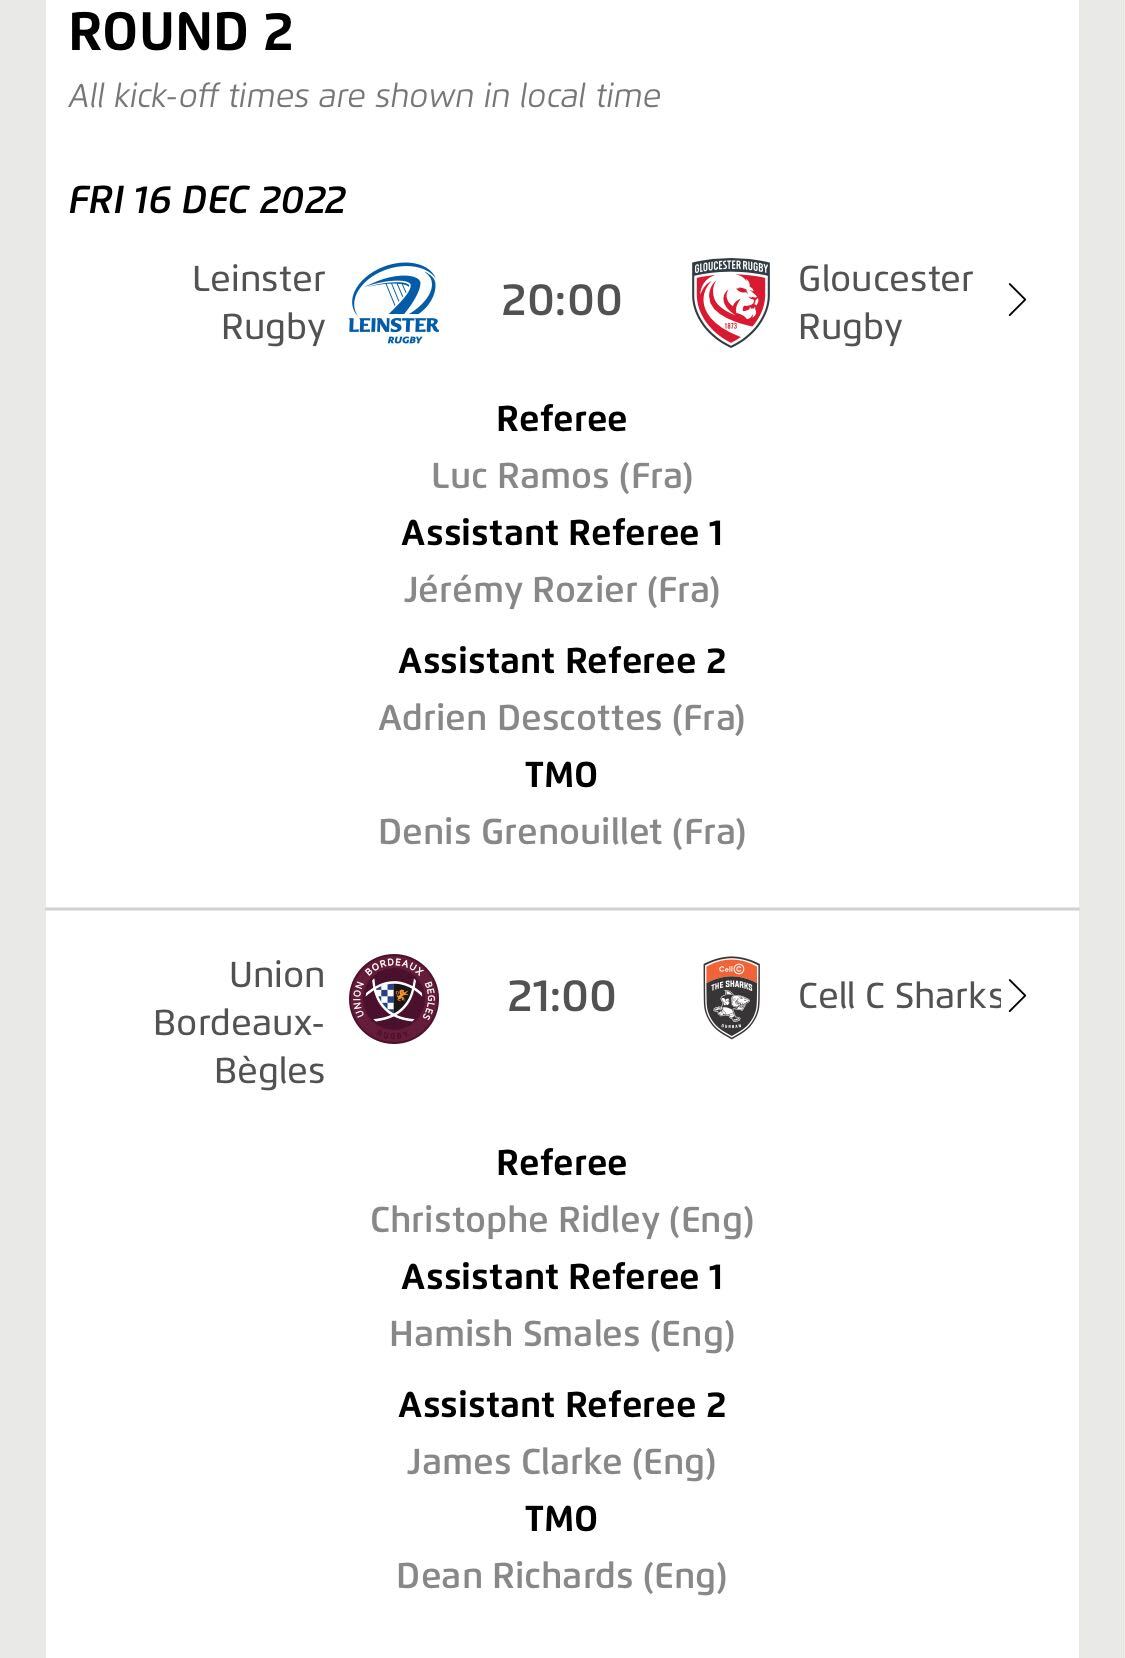
Task: Click TMO name Dean Richards (Eng)
Action: [562, 1576]
